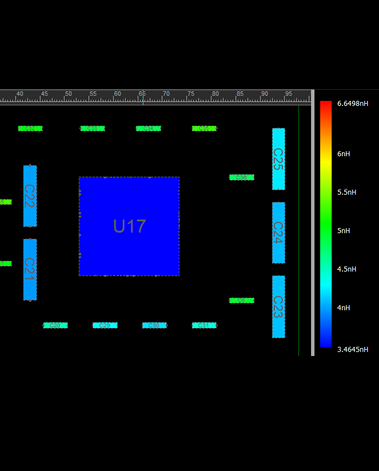
Task: Click the 75 mark on the ruler
Action: (191, 94)
